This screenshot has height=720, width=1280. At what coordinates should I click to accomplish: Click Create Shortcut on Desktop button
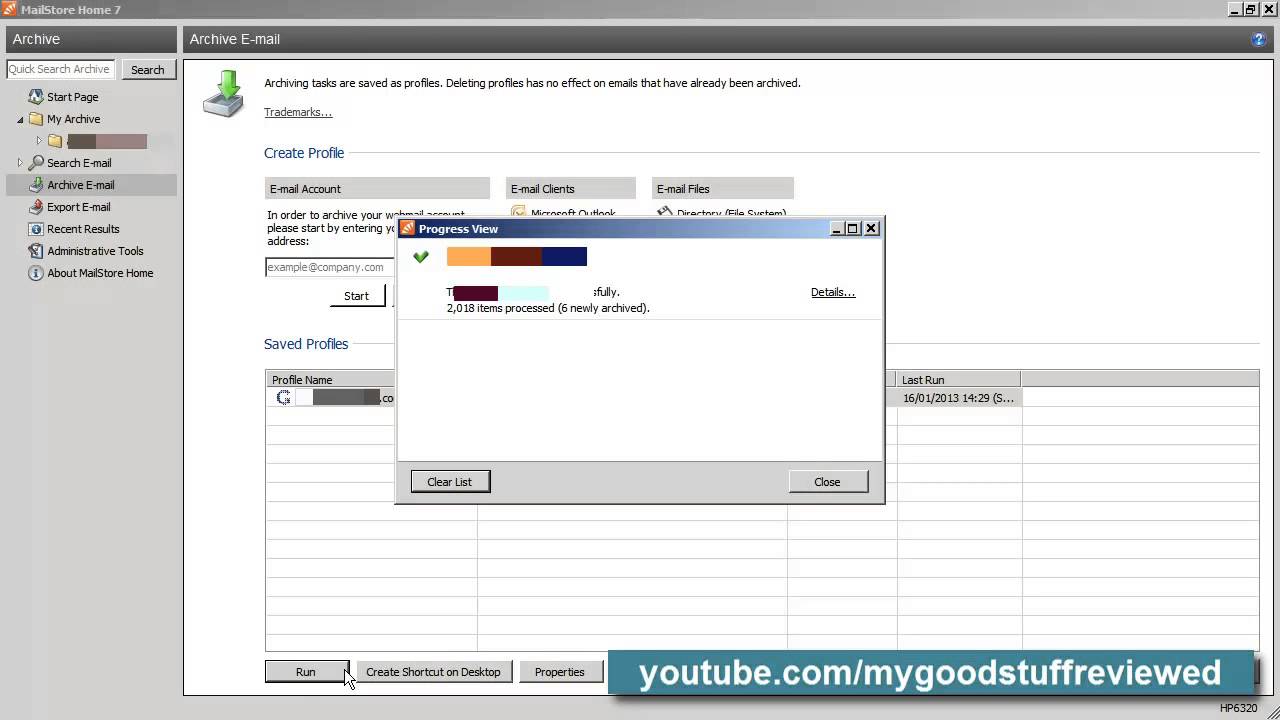[433, 672]
